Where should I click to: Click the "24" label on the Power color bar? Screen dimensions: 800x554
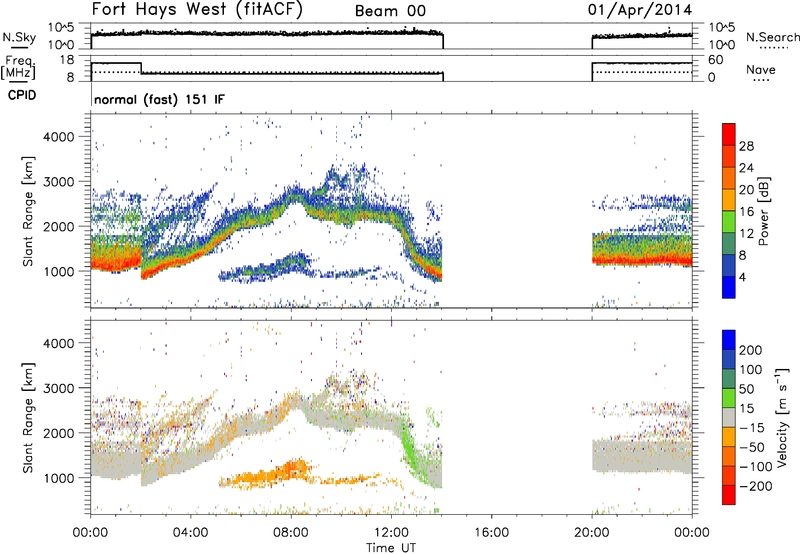746,168
